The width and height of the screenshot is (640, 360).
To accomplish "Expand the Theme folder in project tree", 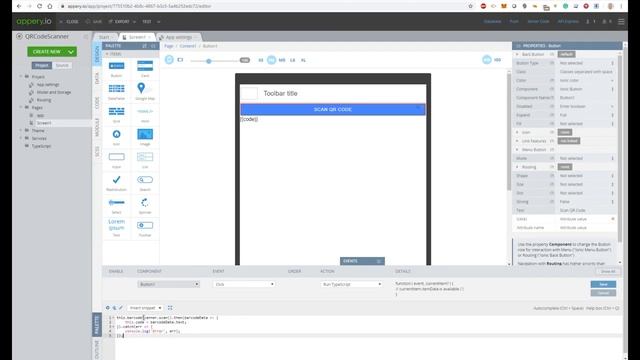I will (x=21, y=131).
